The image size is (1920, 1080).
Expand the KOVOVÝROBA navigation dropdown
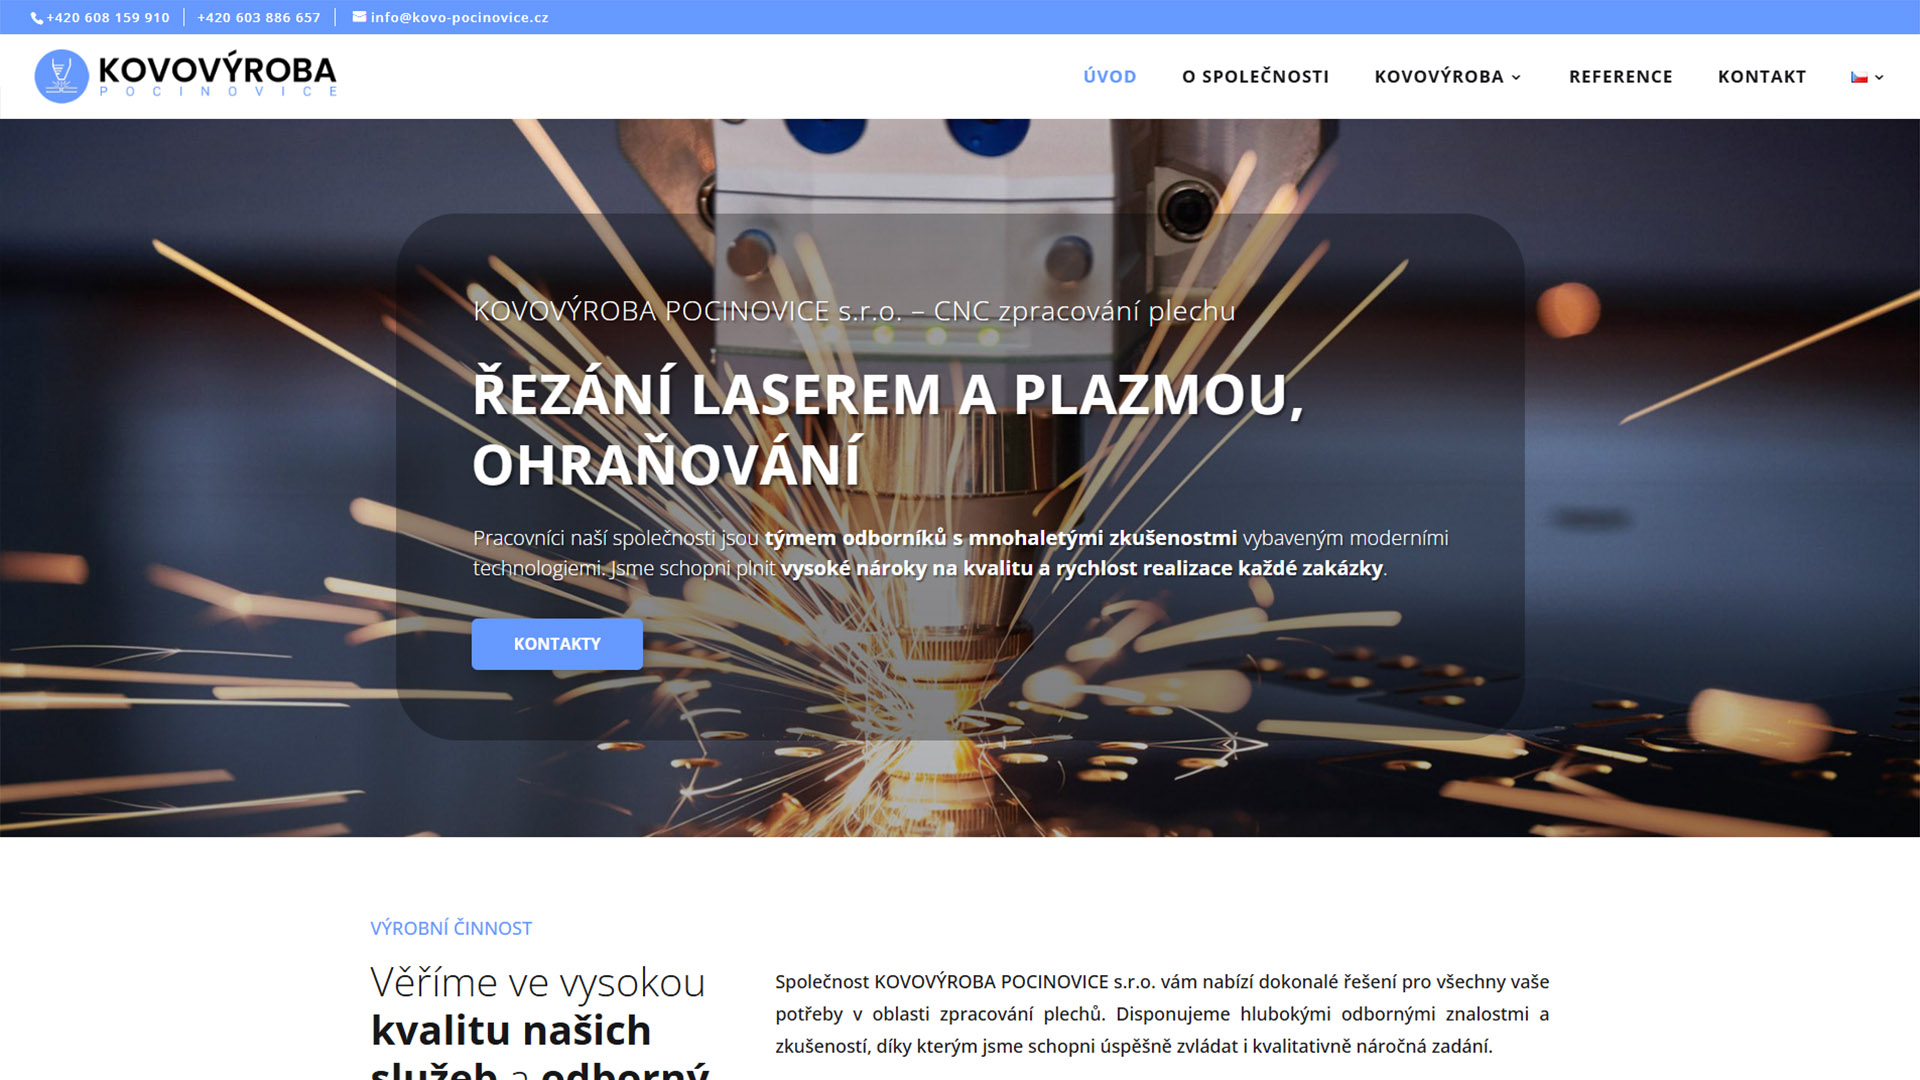tap(1438, 76)
